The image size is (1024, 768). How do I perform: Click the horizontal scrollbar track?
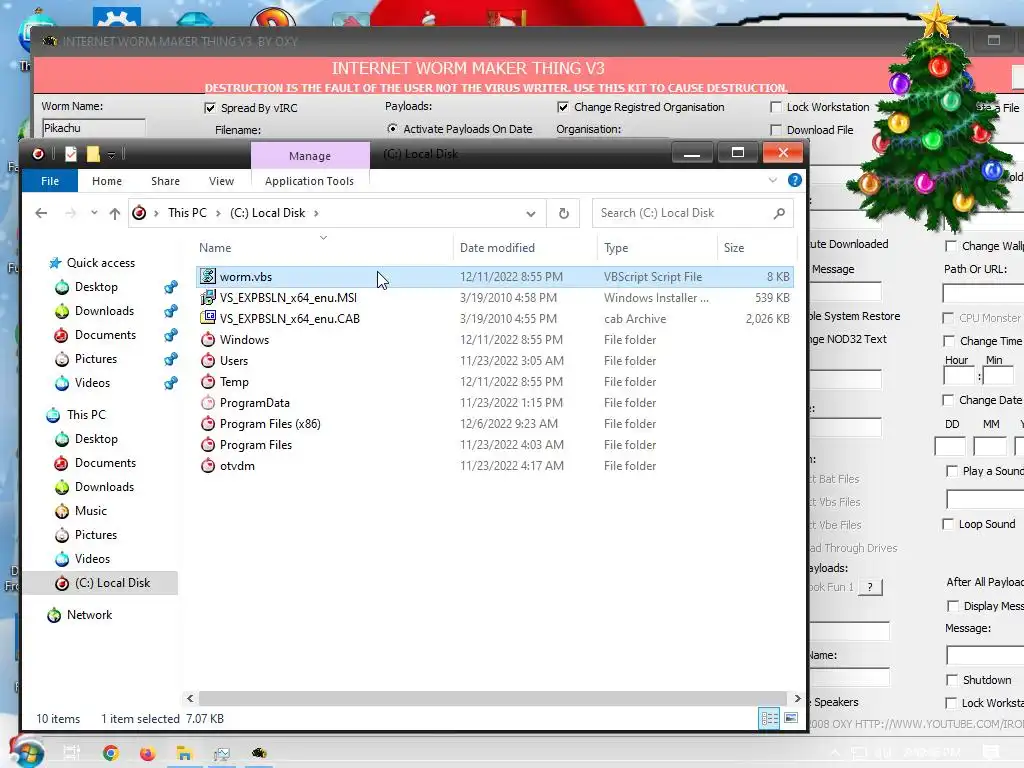[x=493, y=698]
